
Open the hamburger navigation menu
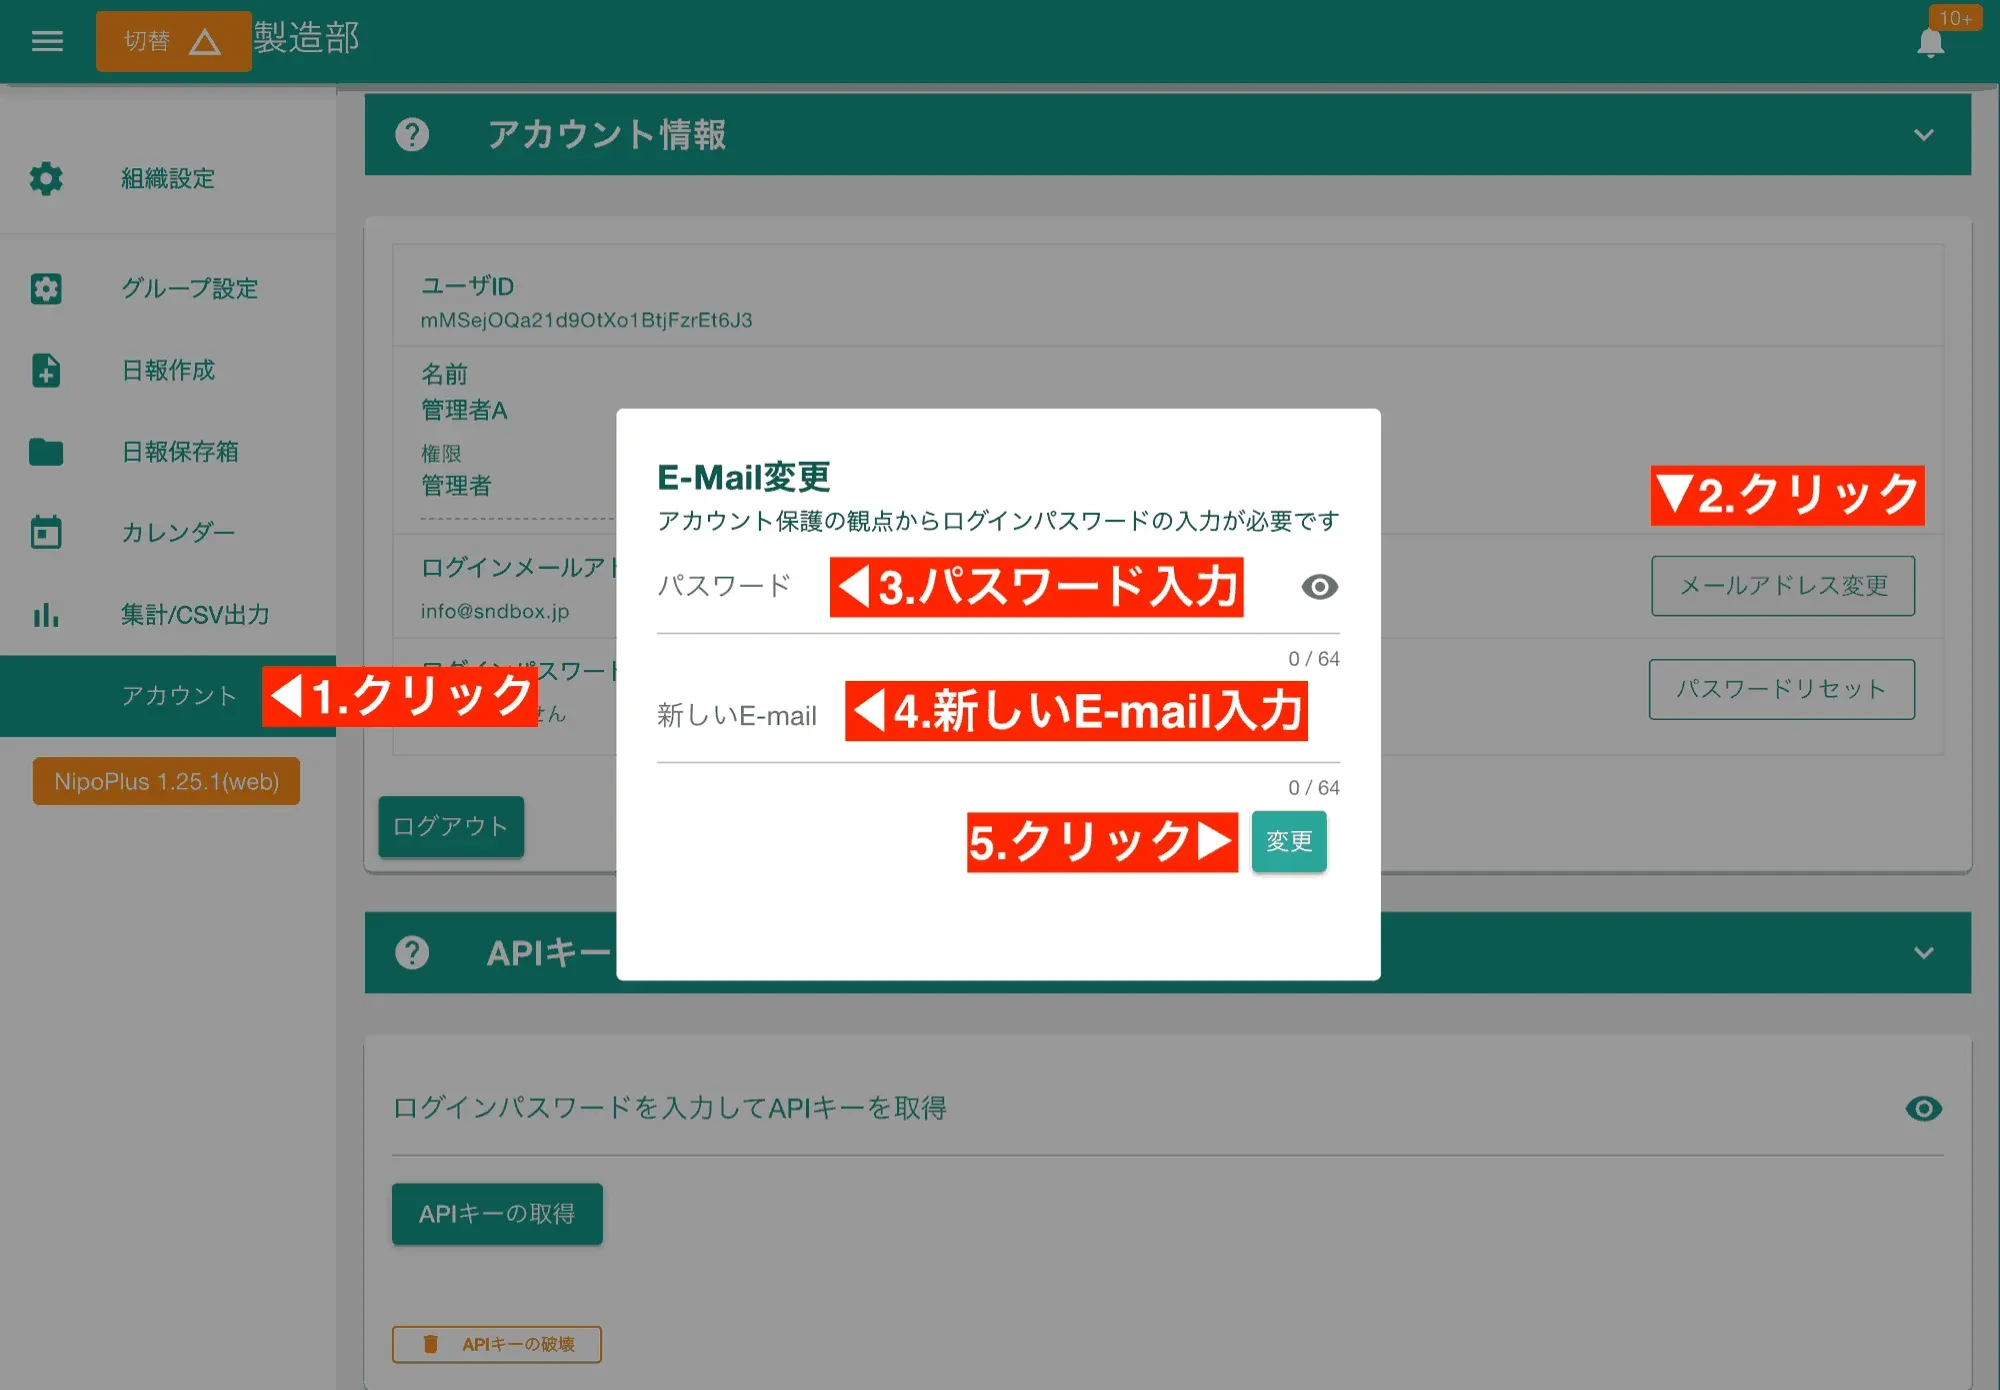46,41
